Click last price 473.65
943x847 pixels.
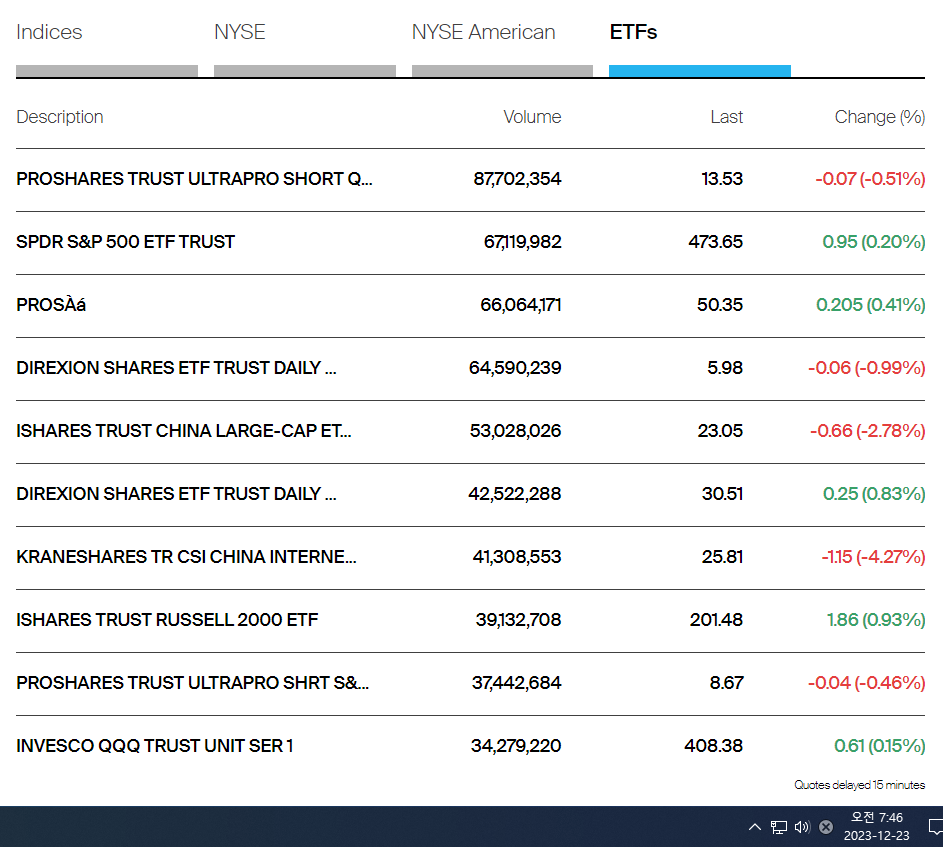tap(716, 242)
